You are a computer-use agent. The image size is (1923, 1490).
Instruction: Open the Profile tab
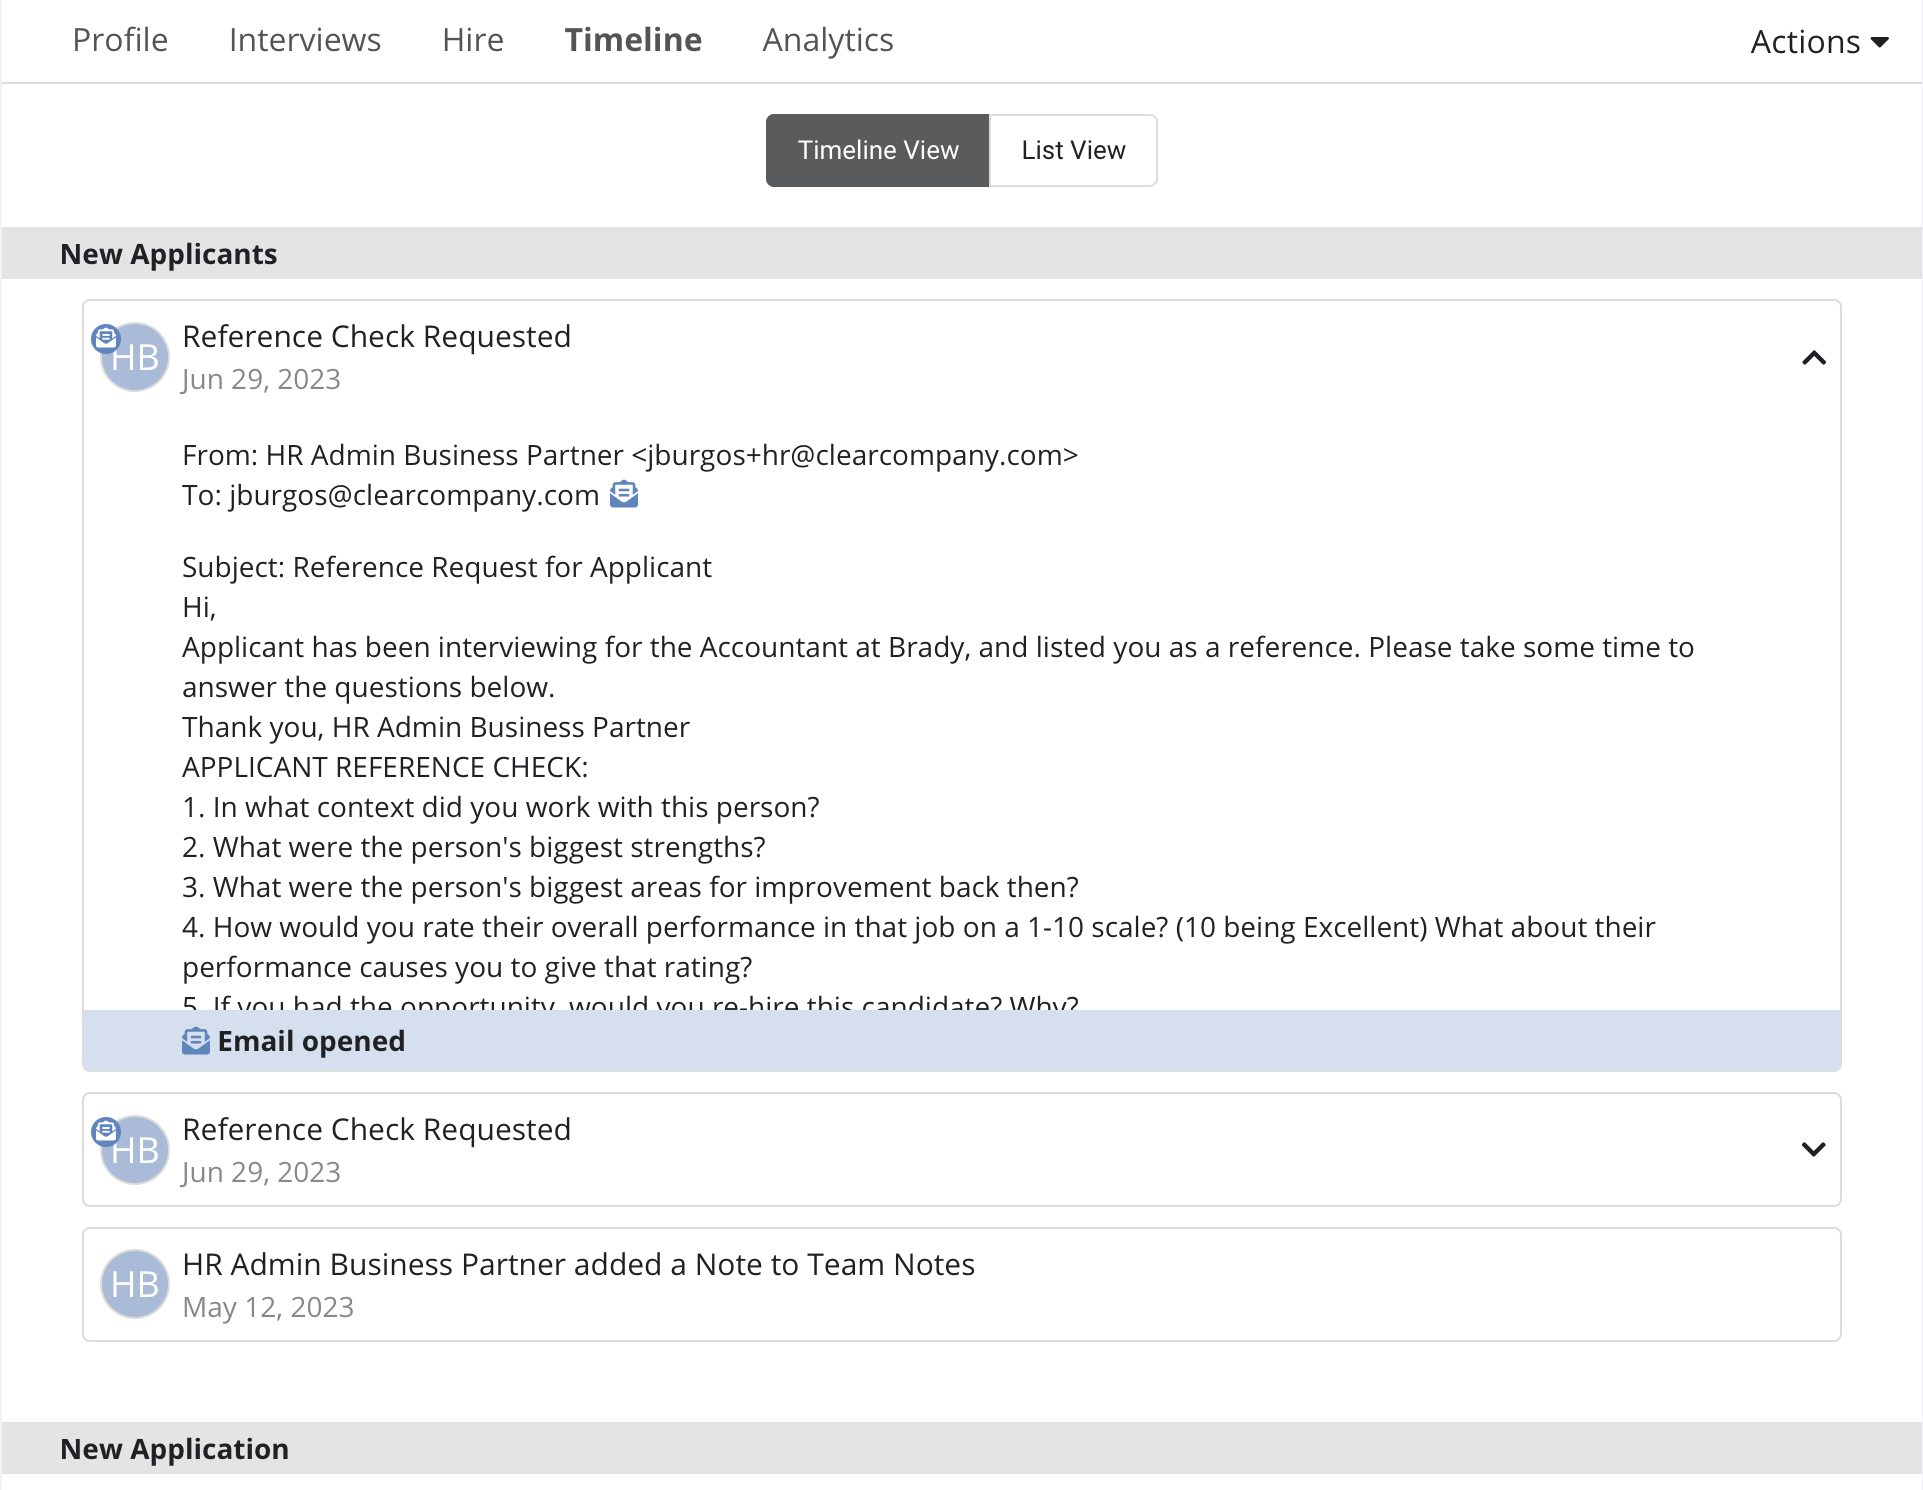click(120, 40)
